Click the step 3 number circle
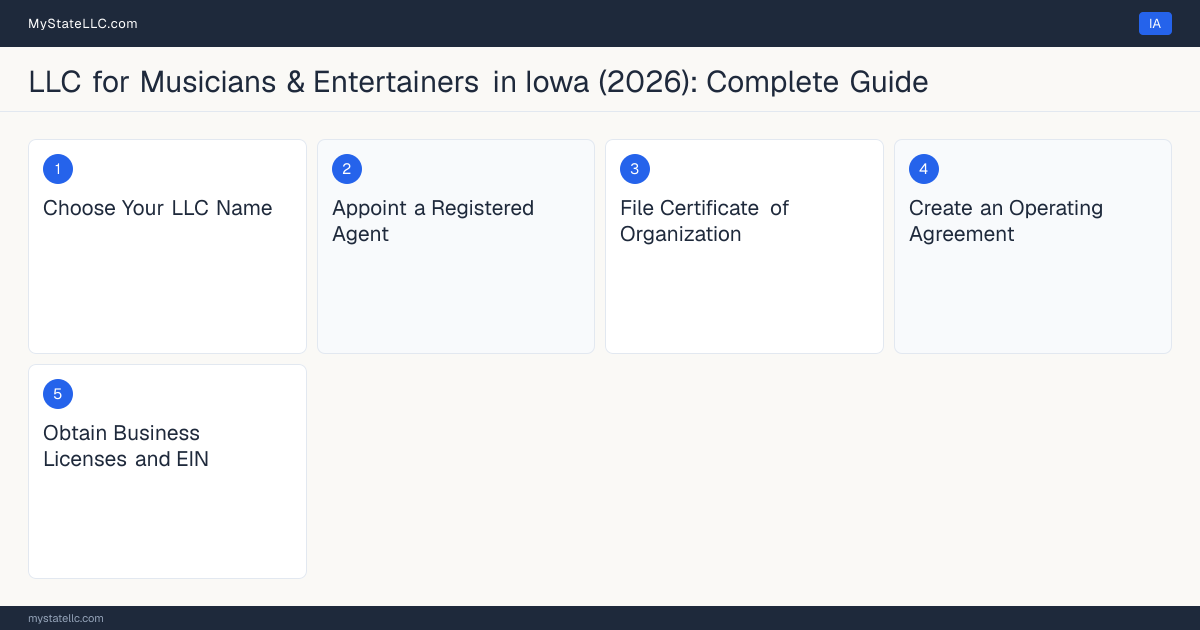 click(x=635, y=169)
